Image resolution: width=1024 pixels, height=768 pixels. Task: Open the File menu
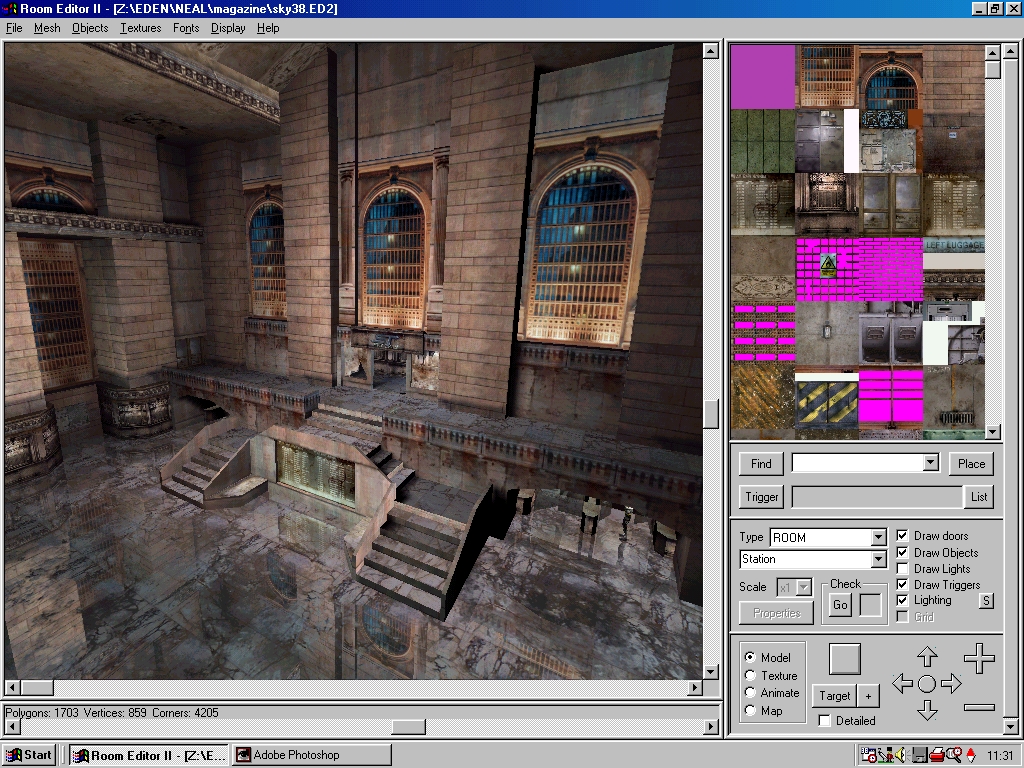coord(14,28)
